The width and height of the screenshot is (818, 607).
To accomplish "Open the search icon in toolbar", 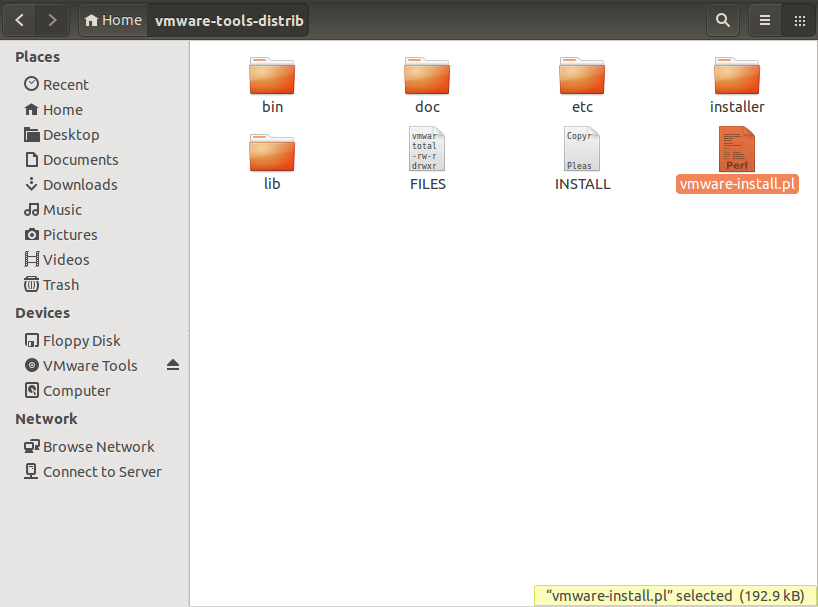I will (723, 20).
